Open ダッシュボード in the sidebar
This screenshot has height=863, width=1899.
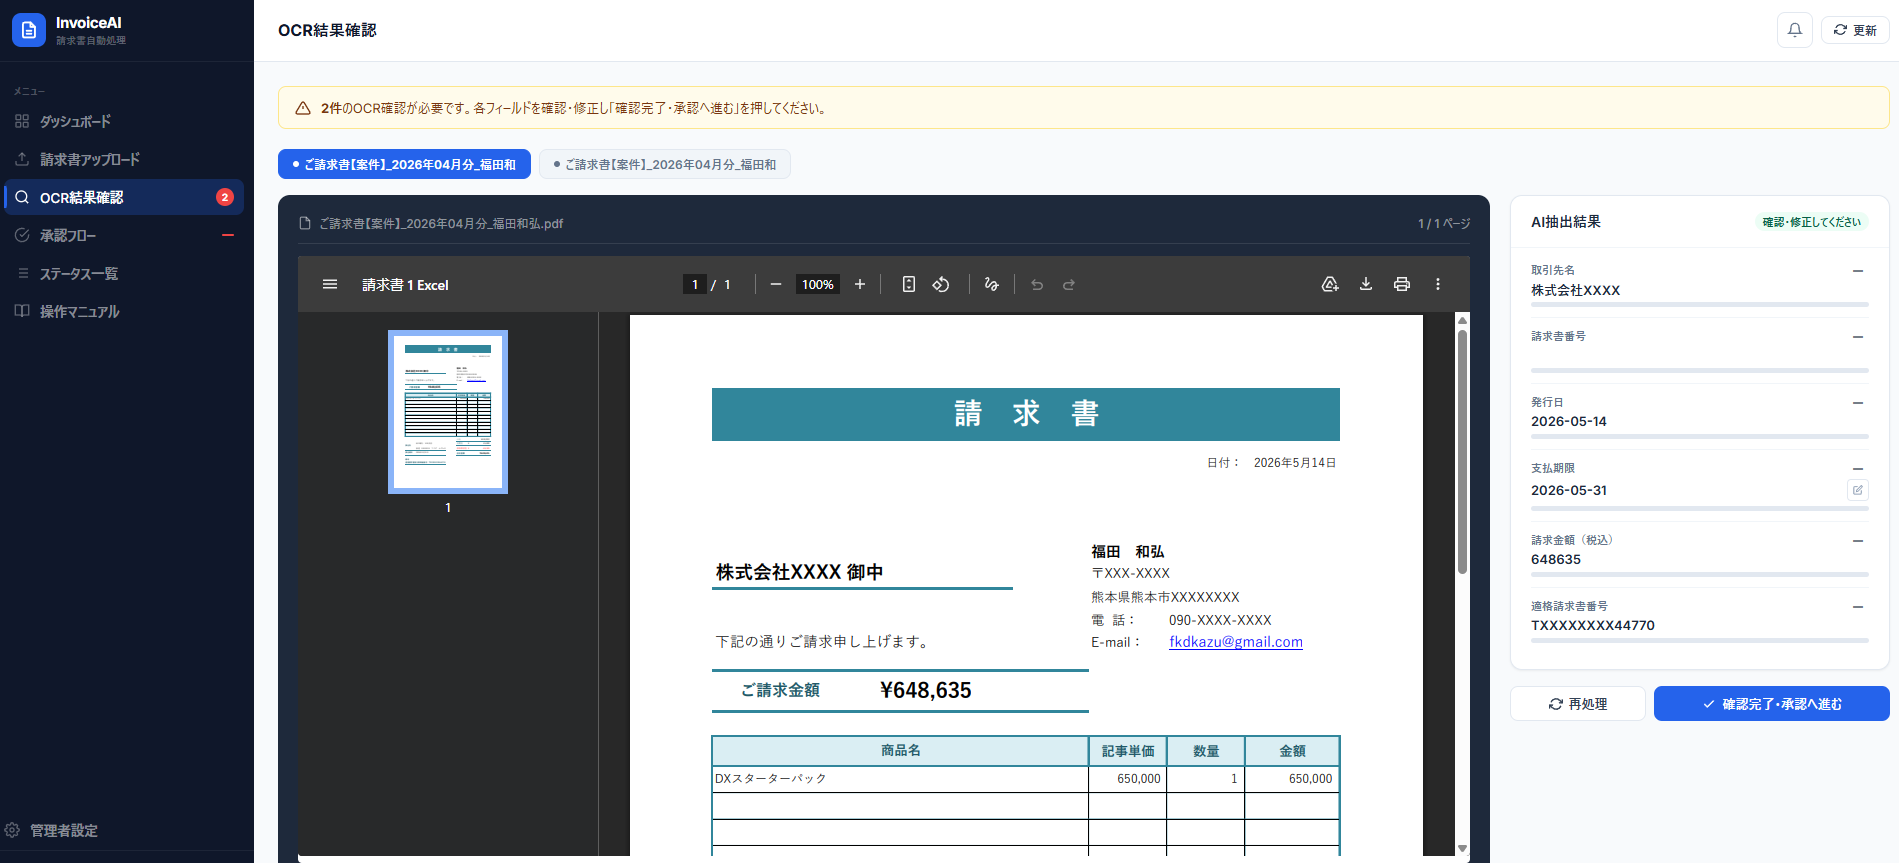122,121
